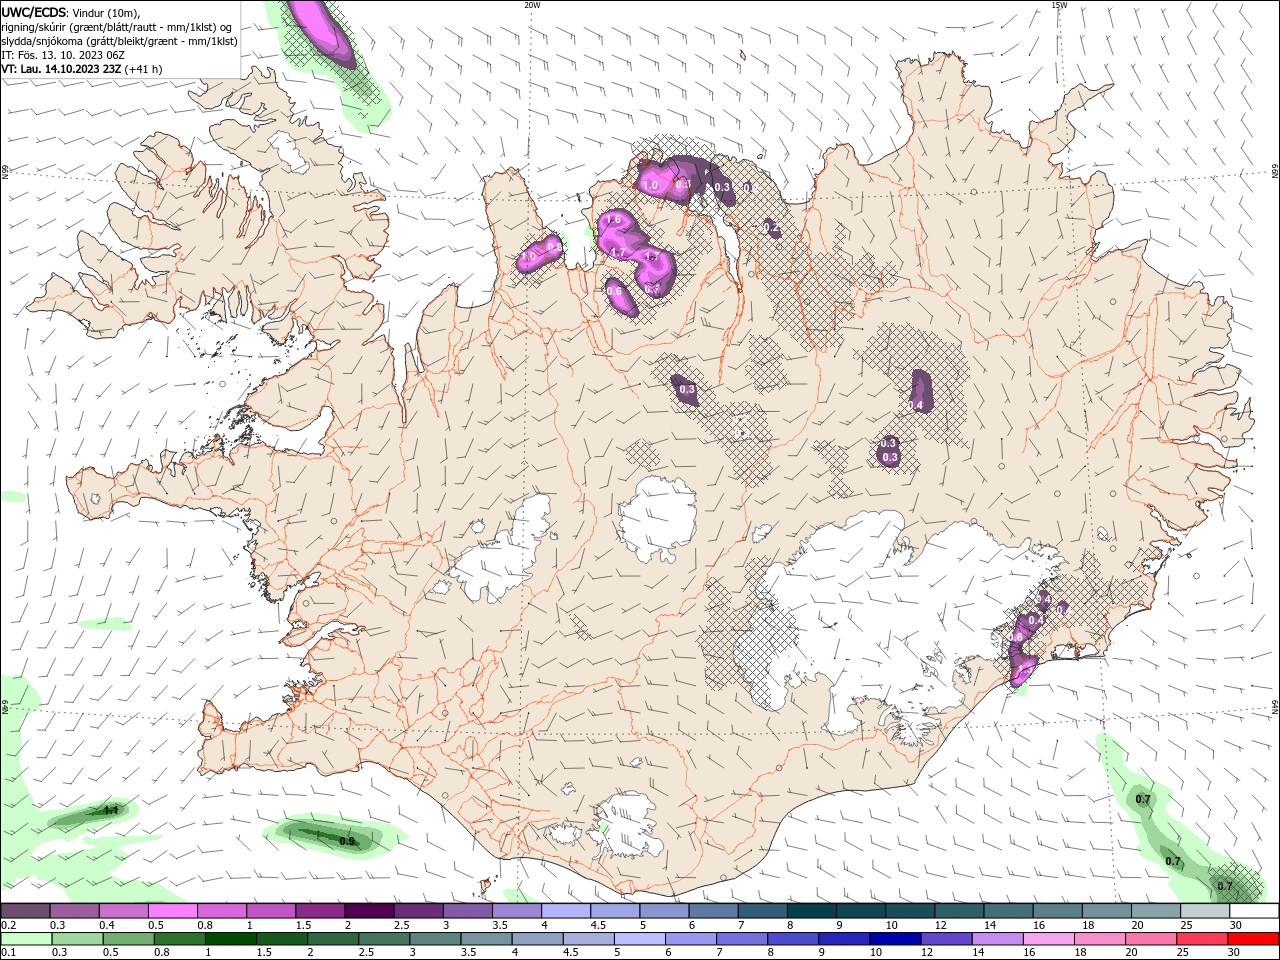Viewport: 1280px width, 960px height.
Task: Click the '15W' longitude label
Action: (1060, 5)
